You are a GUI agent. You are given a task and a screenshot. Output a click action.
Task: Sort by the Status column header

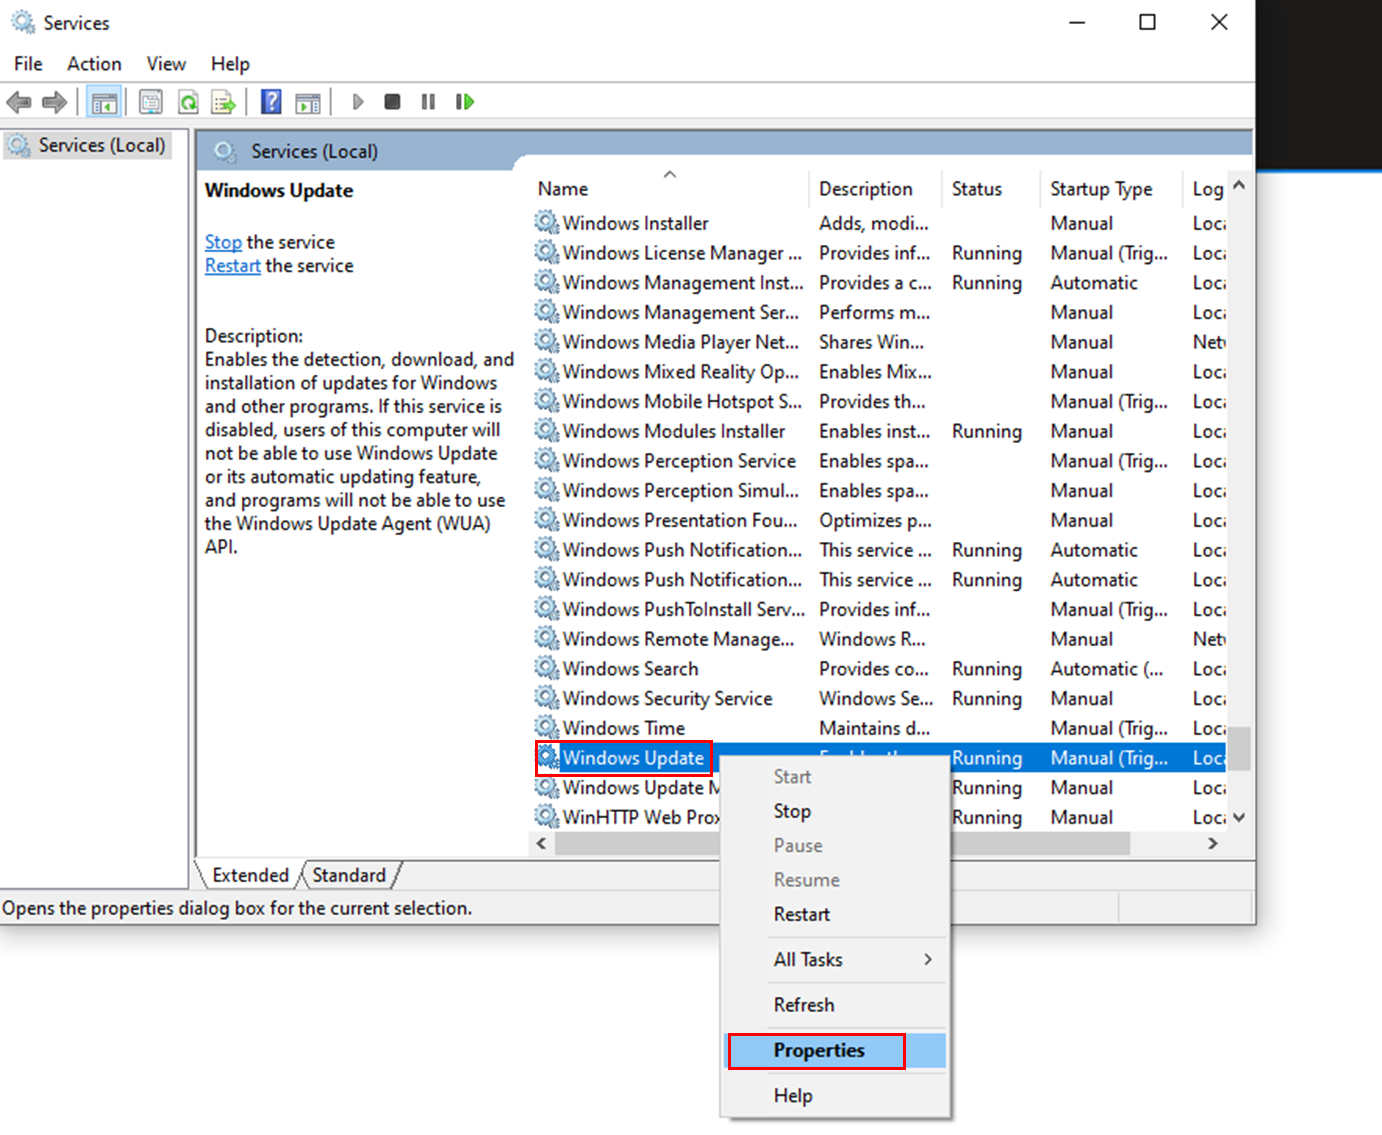pyautogui.click(x=990, y=188)
